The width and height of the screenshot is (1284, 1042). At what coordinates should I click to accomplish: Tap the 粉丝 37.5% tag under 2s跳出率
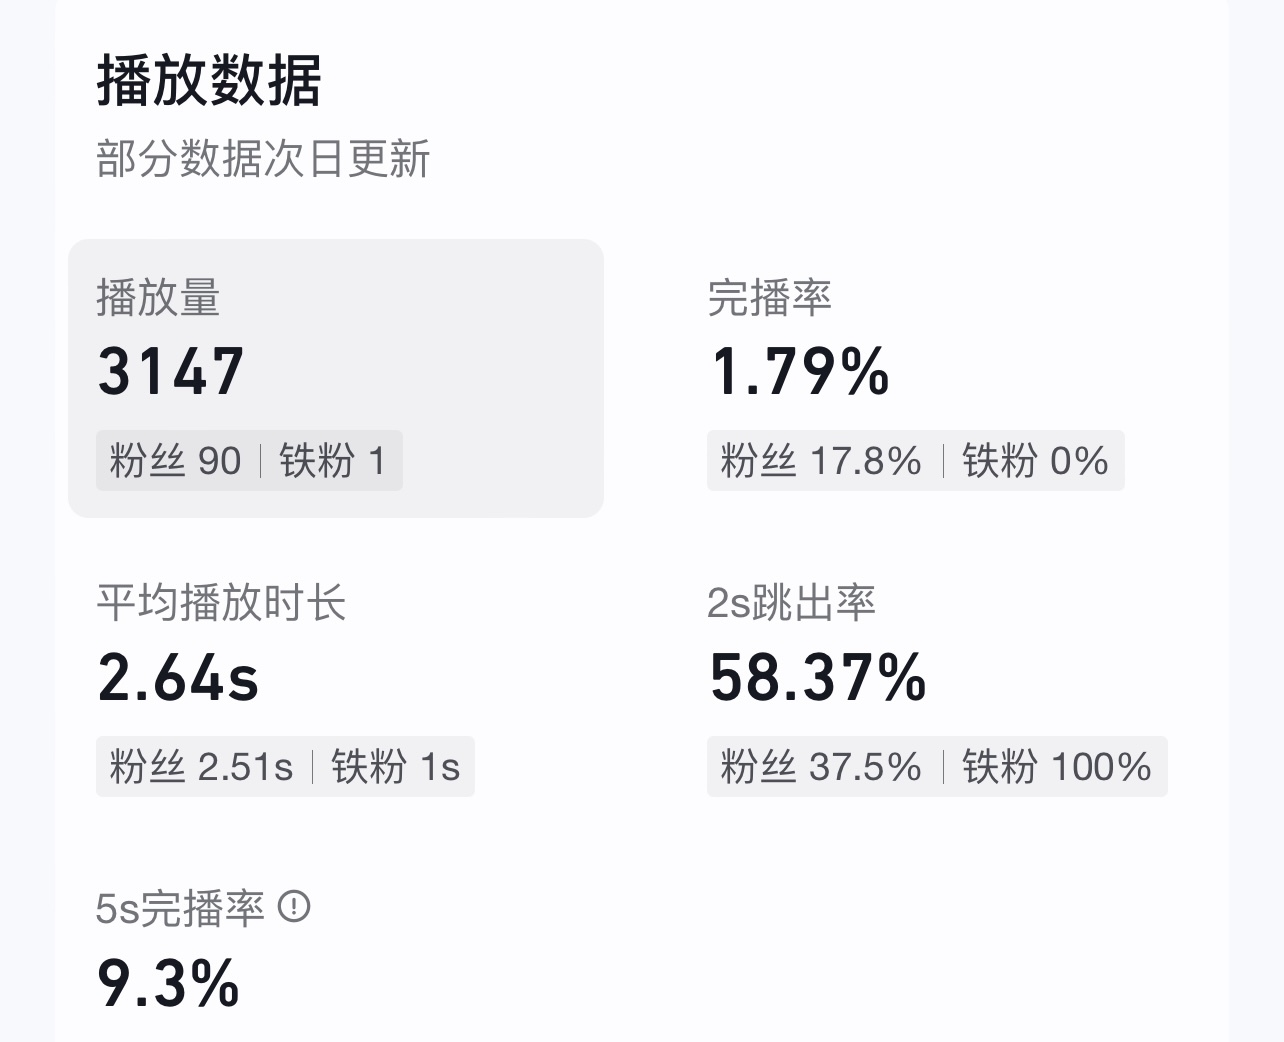(820, 767)
